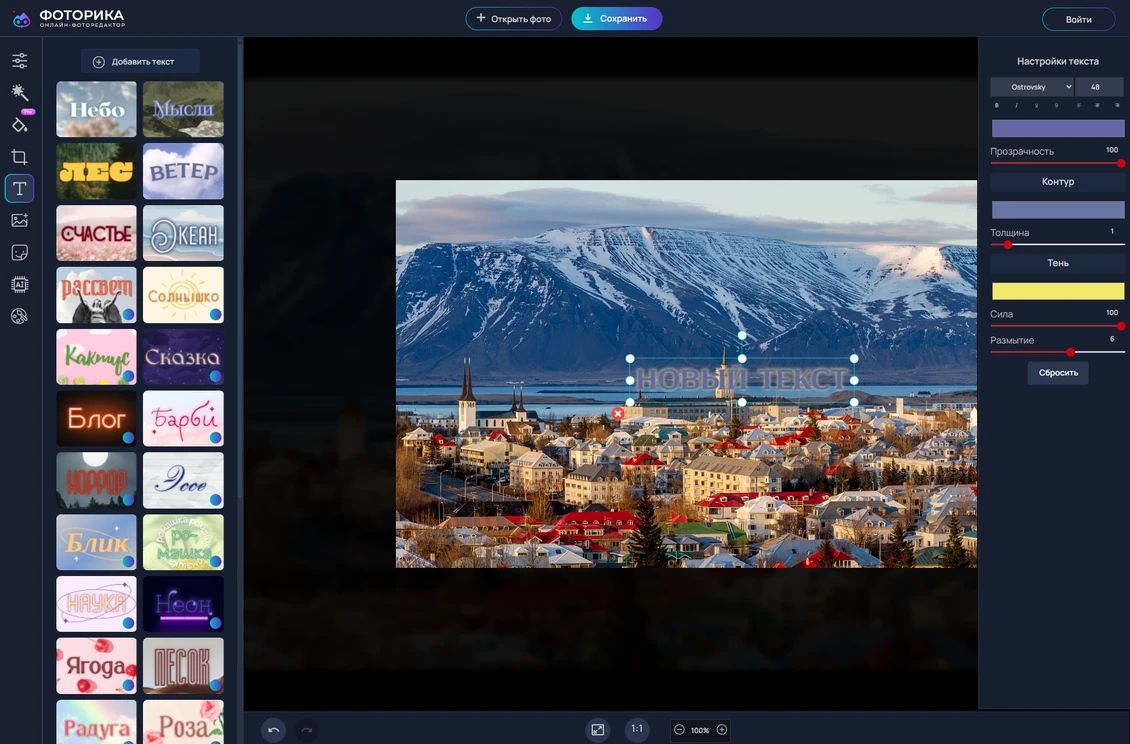The width and height of the screenshot is (1130, 744).
Task: Click the Сохранить button in top bar
Action: (616, 19)
